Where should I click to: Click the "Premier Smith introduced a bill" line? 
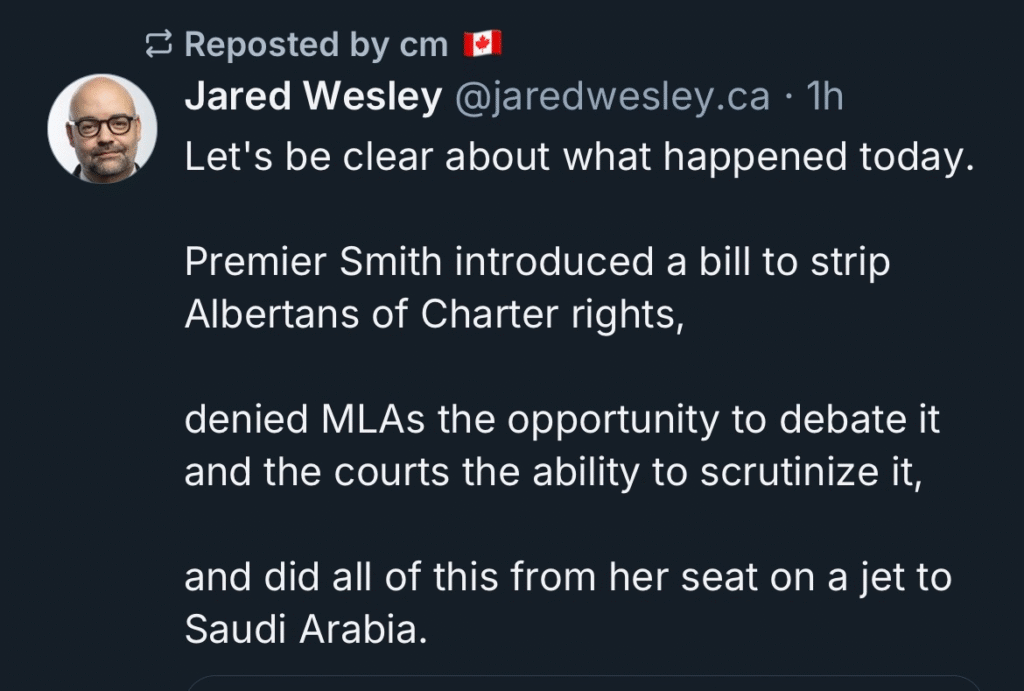click(537, 263)
